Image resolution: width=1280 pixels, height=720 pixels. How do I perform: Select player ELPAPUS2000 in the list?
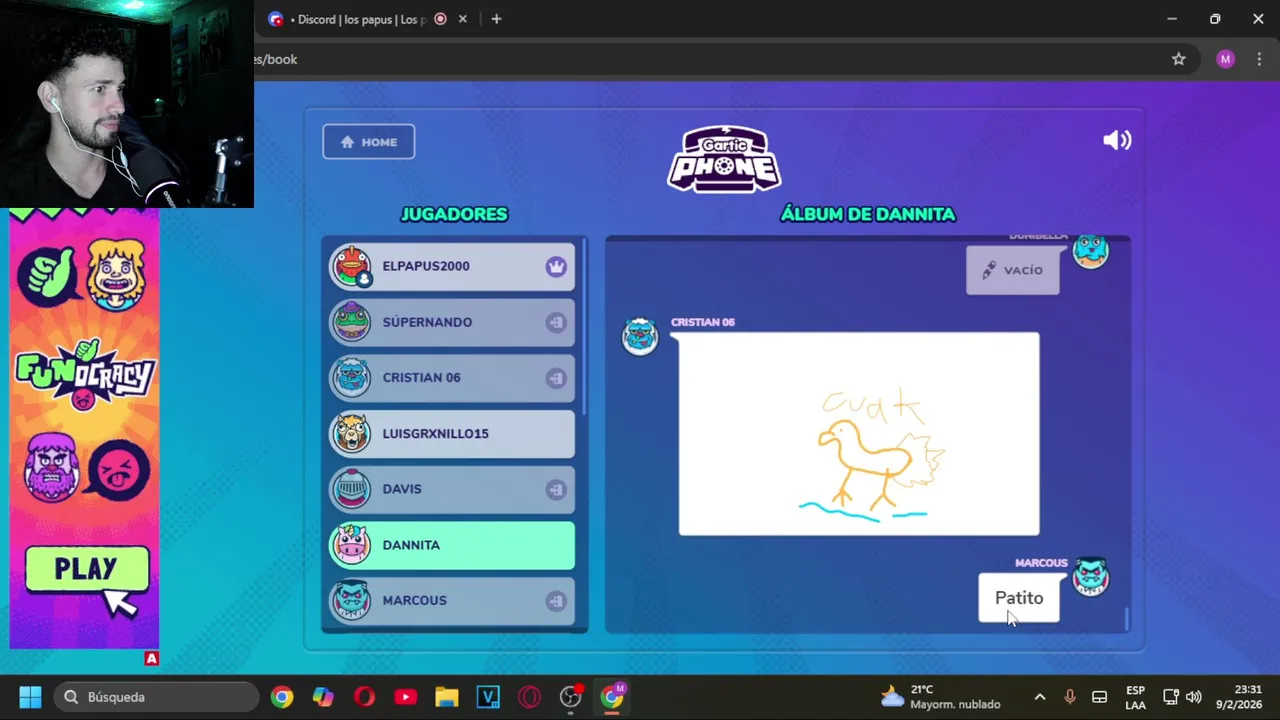coord(452,266)
